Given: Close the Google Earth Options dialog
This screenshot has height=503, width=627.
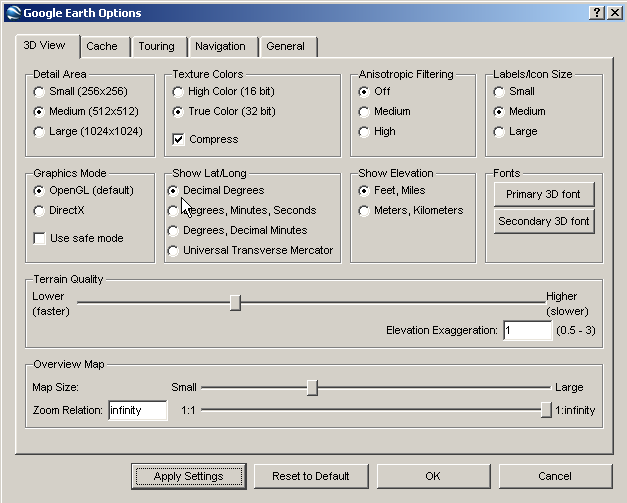Looking at the screenshot, I should click(x=615, y=13).
